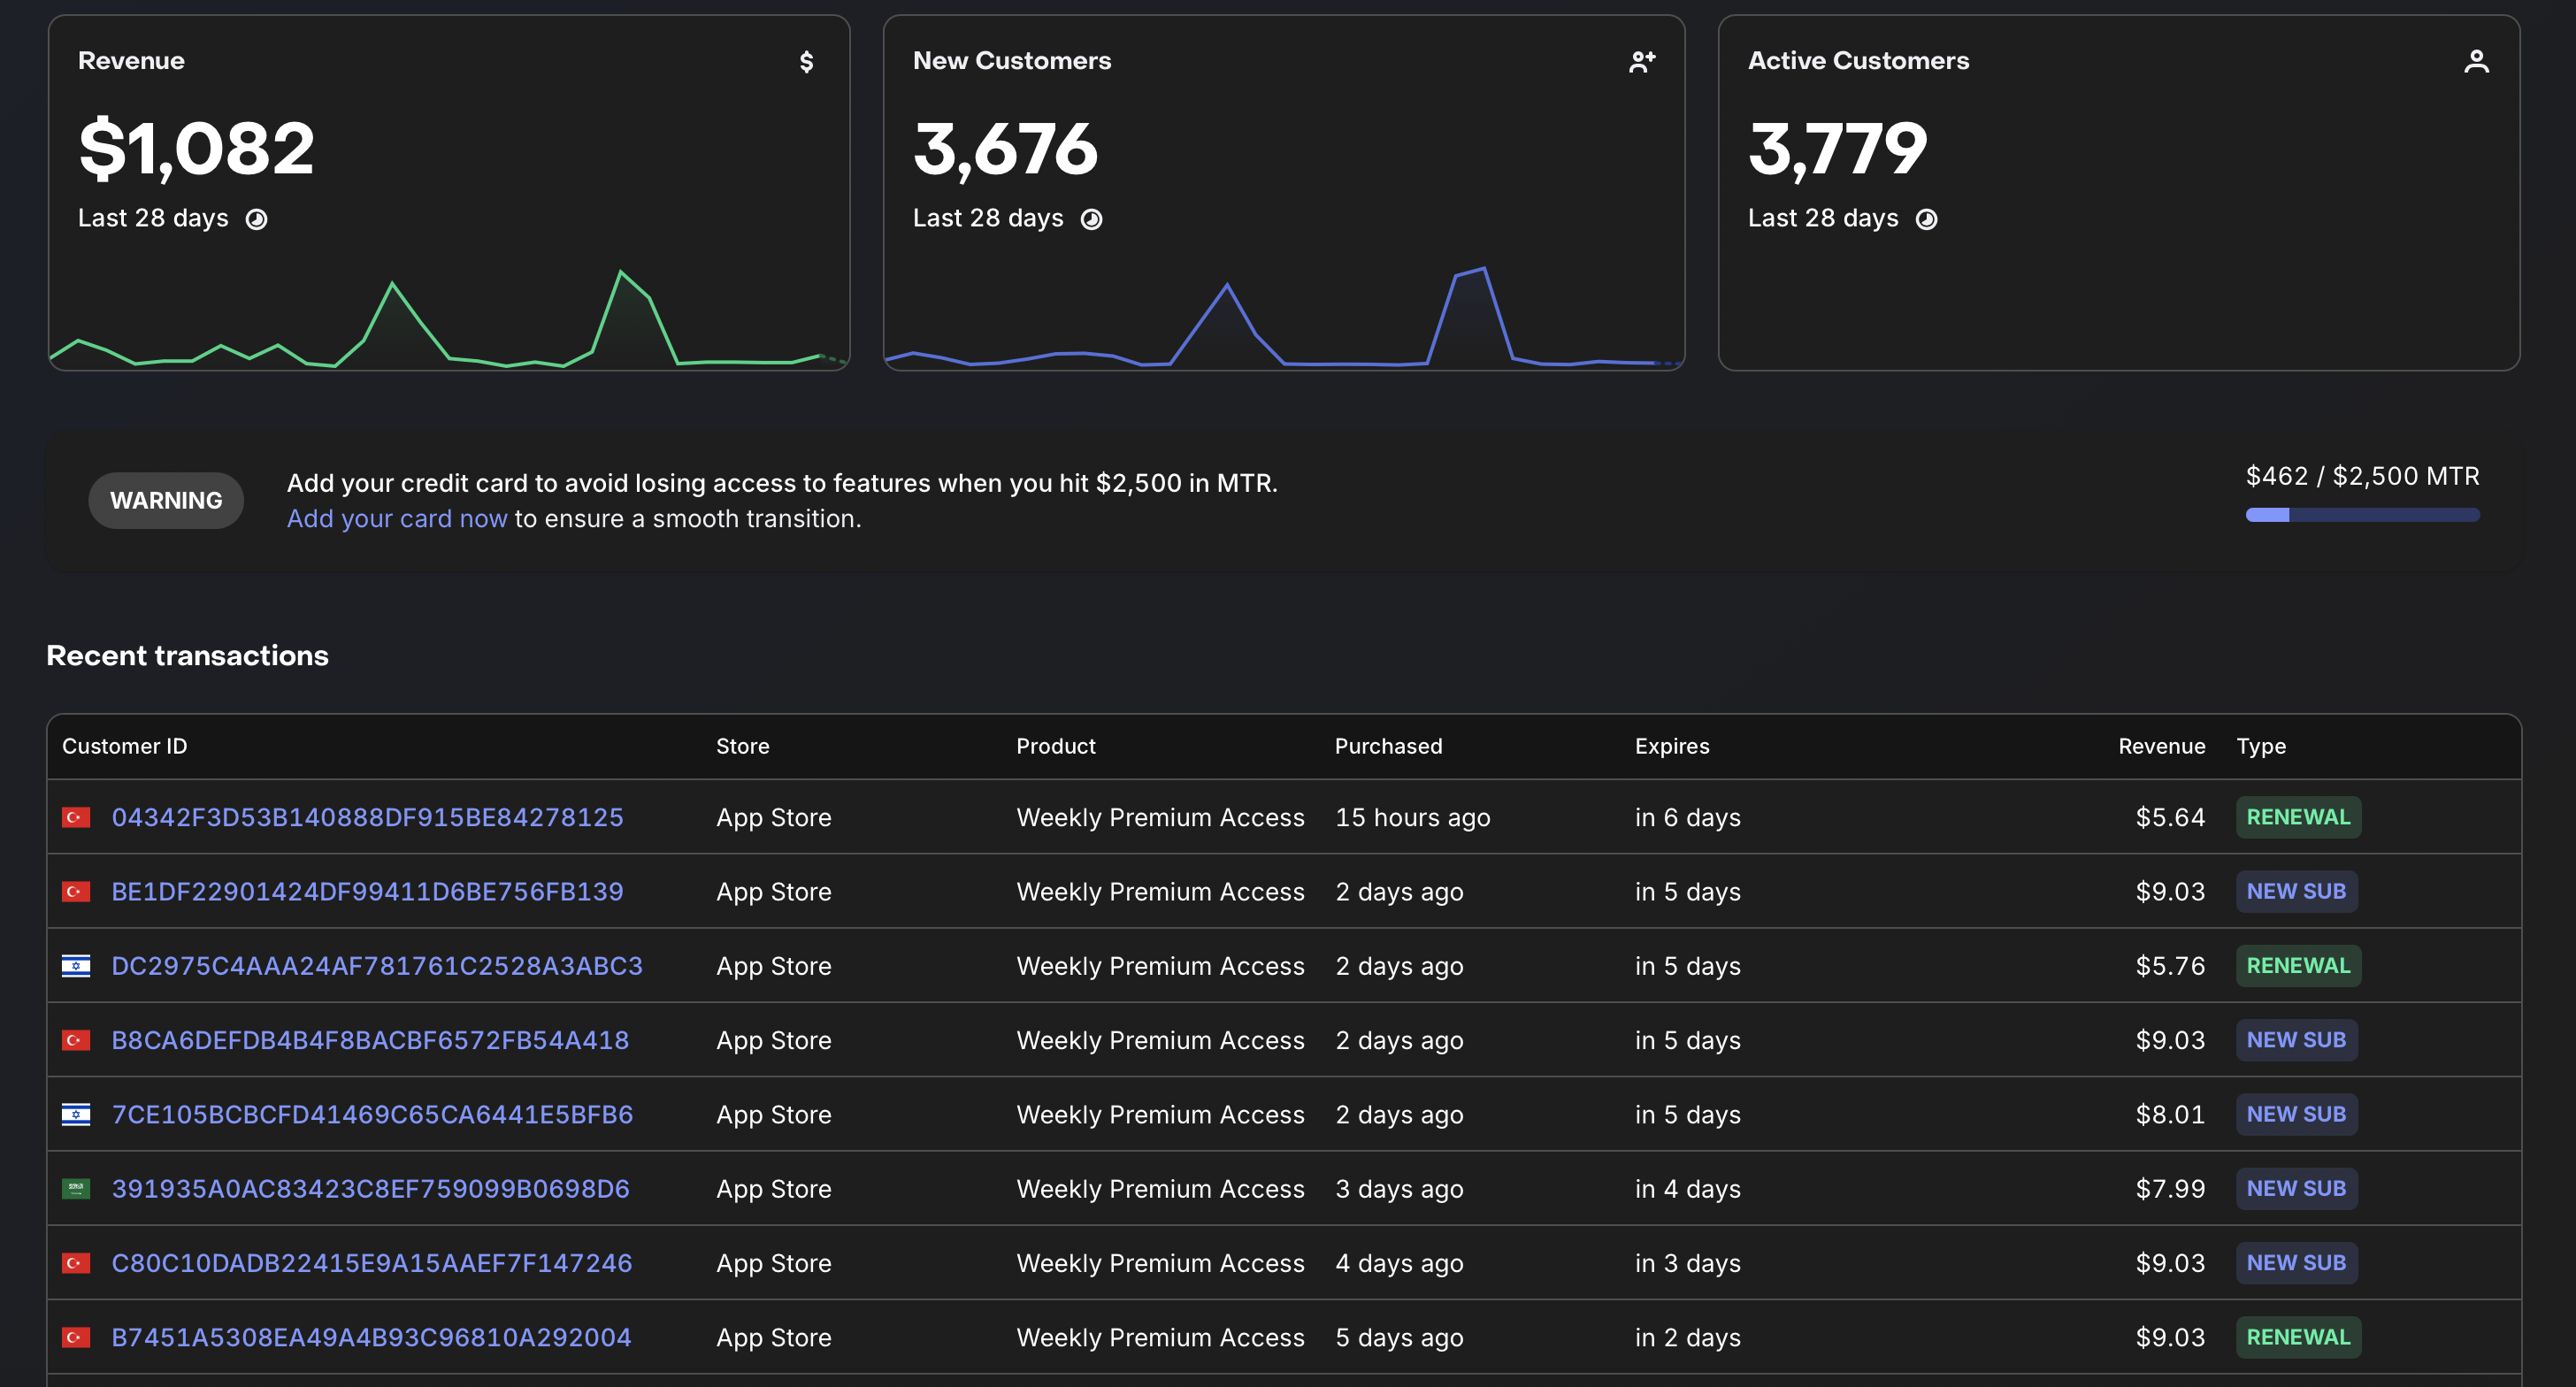Image resolution: width=2576 pixels, height=1387 pixels.
Task: Click the add-user icon on New Customers card
Action: pyautogui.click(x=1642, y=62)
